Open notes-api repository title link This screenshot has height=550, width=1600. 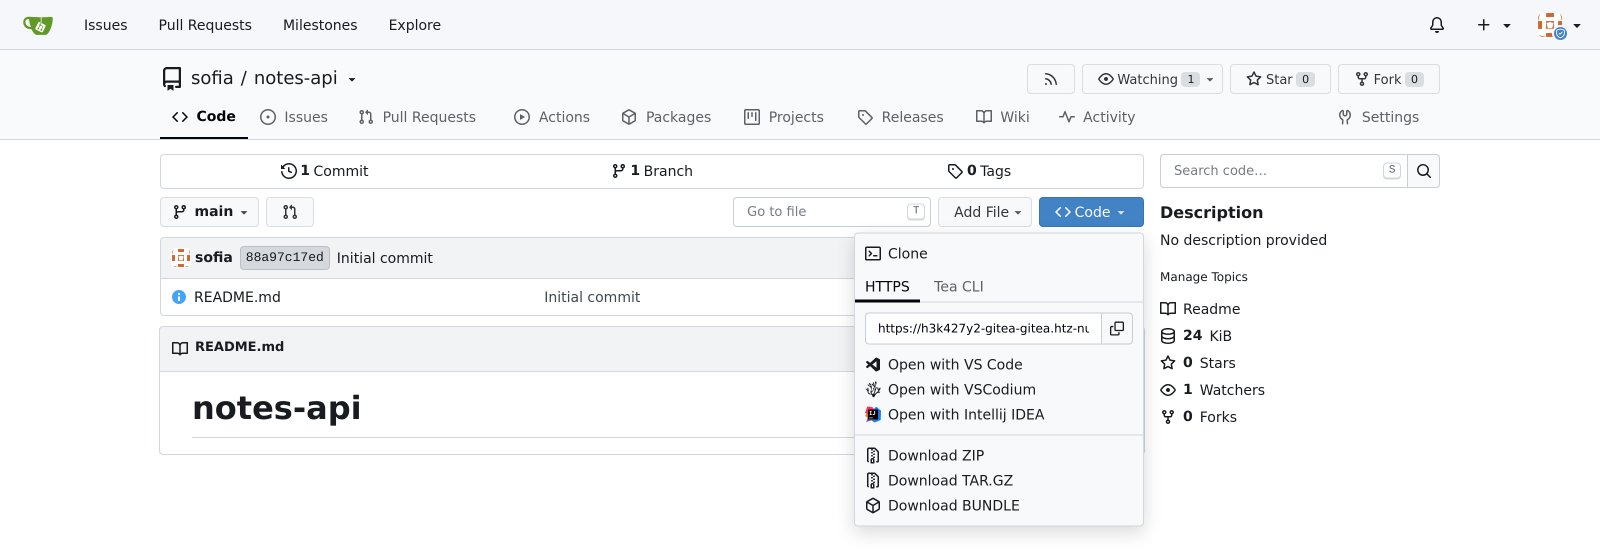[296, 78]
